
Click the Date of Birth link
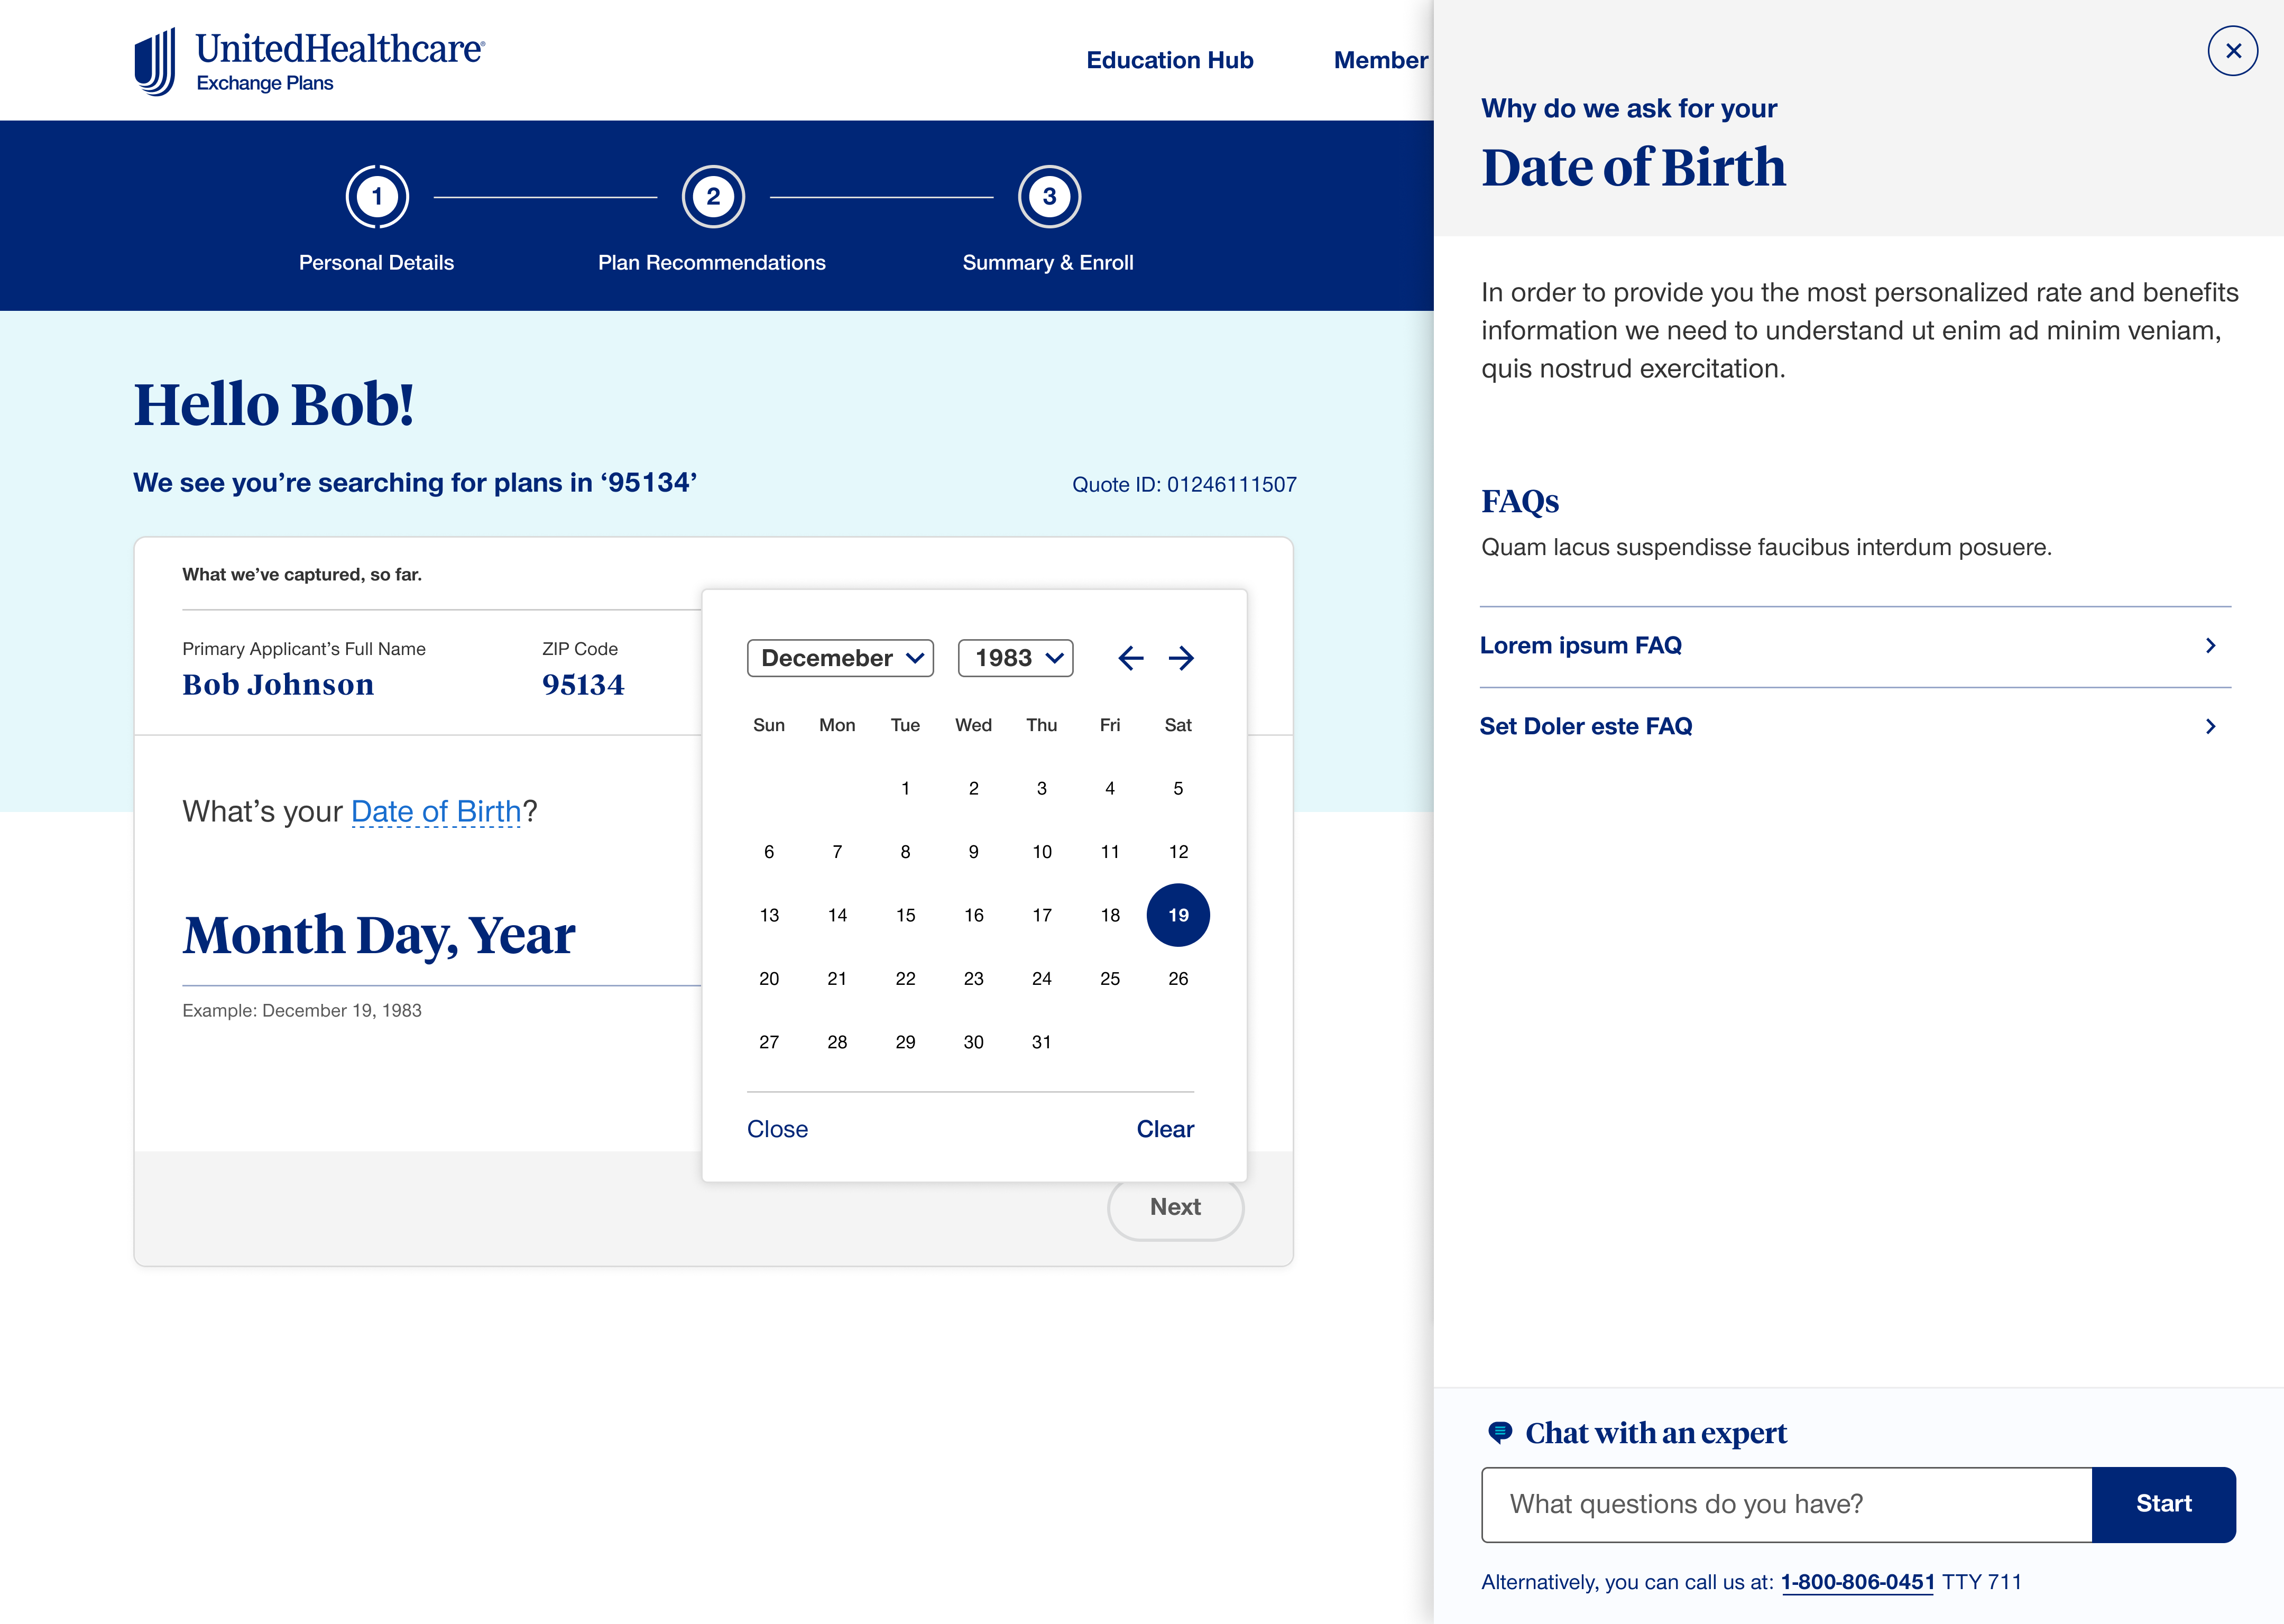(x=436, y=812)
